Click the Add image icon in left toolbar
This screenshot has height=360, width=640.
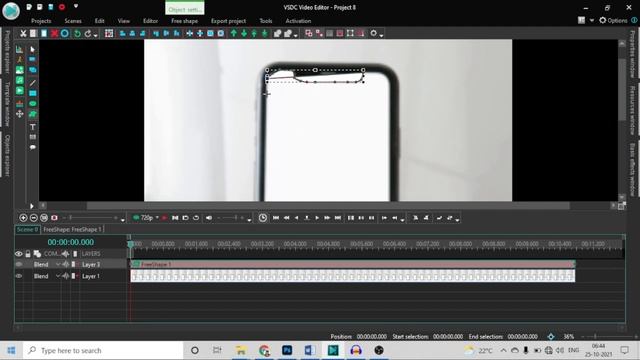point(20,70)
